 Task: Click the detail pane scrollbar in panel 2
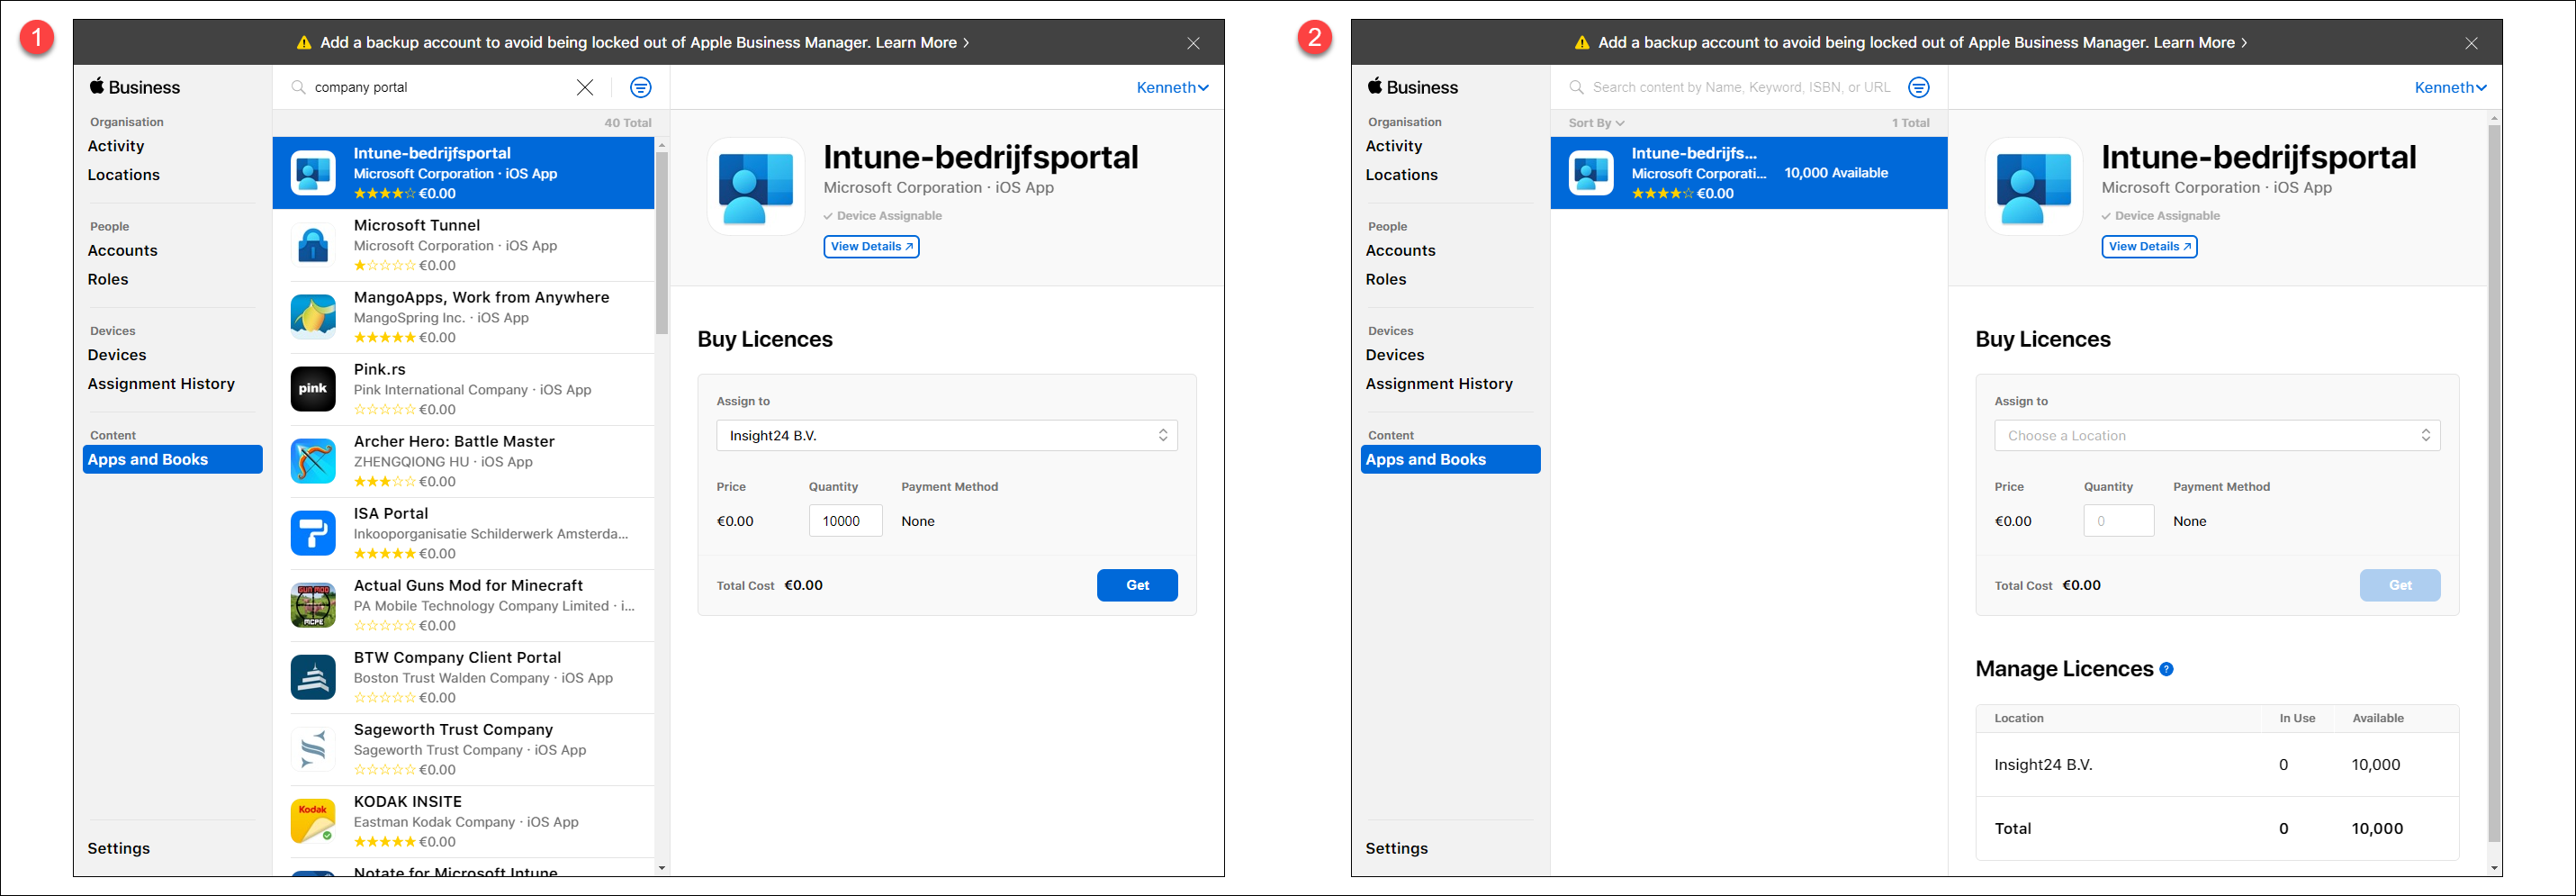click(2494, 482)
